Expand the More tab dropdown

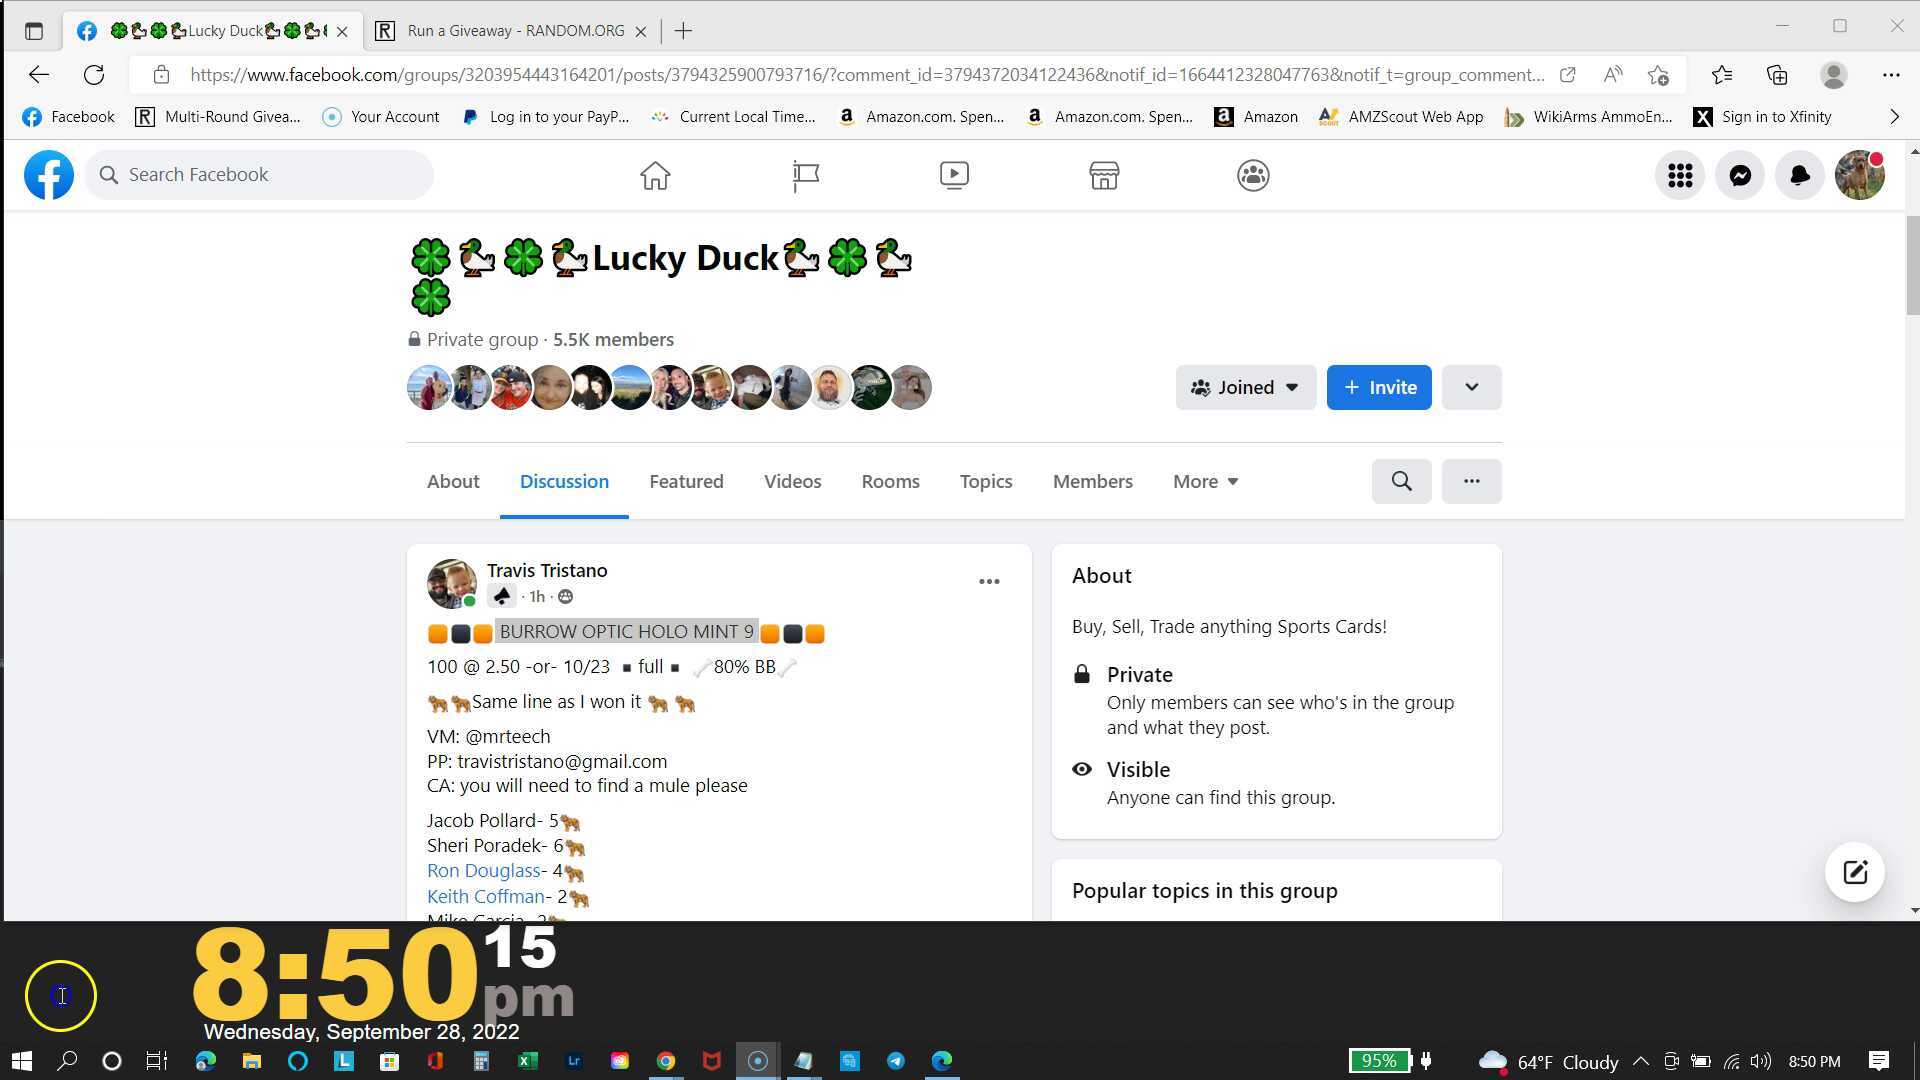[x=1205, y=481]
